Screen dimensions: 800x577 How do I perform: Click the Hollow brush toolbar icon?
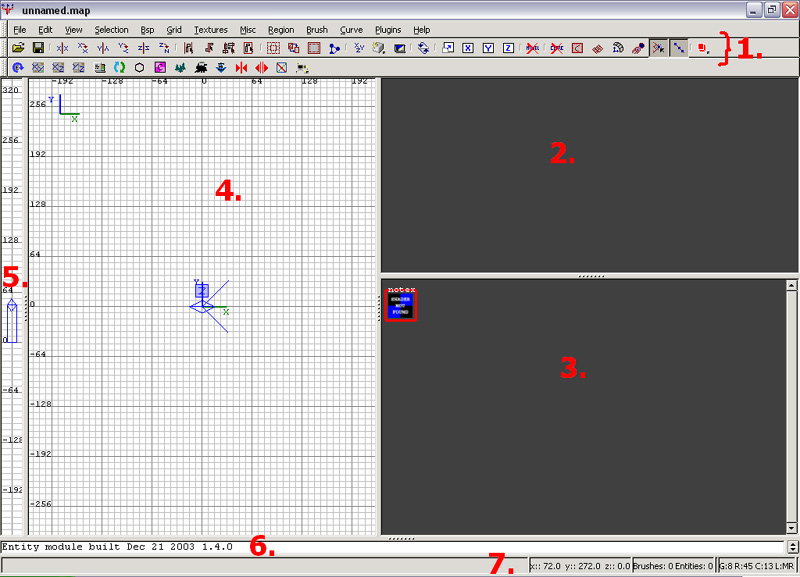coord(314,48)
